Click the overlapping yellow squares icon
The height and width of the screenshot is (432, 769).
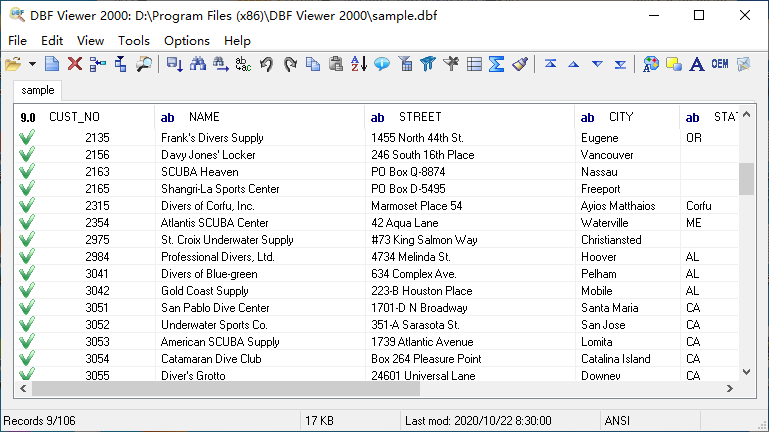pyautogui.click(x=674, y=64)
